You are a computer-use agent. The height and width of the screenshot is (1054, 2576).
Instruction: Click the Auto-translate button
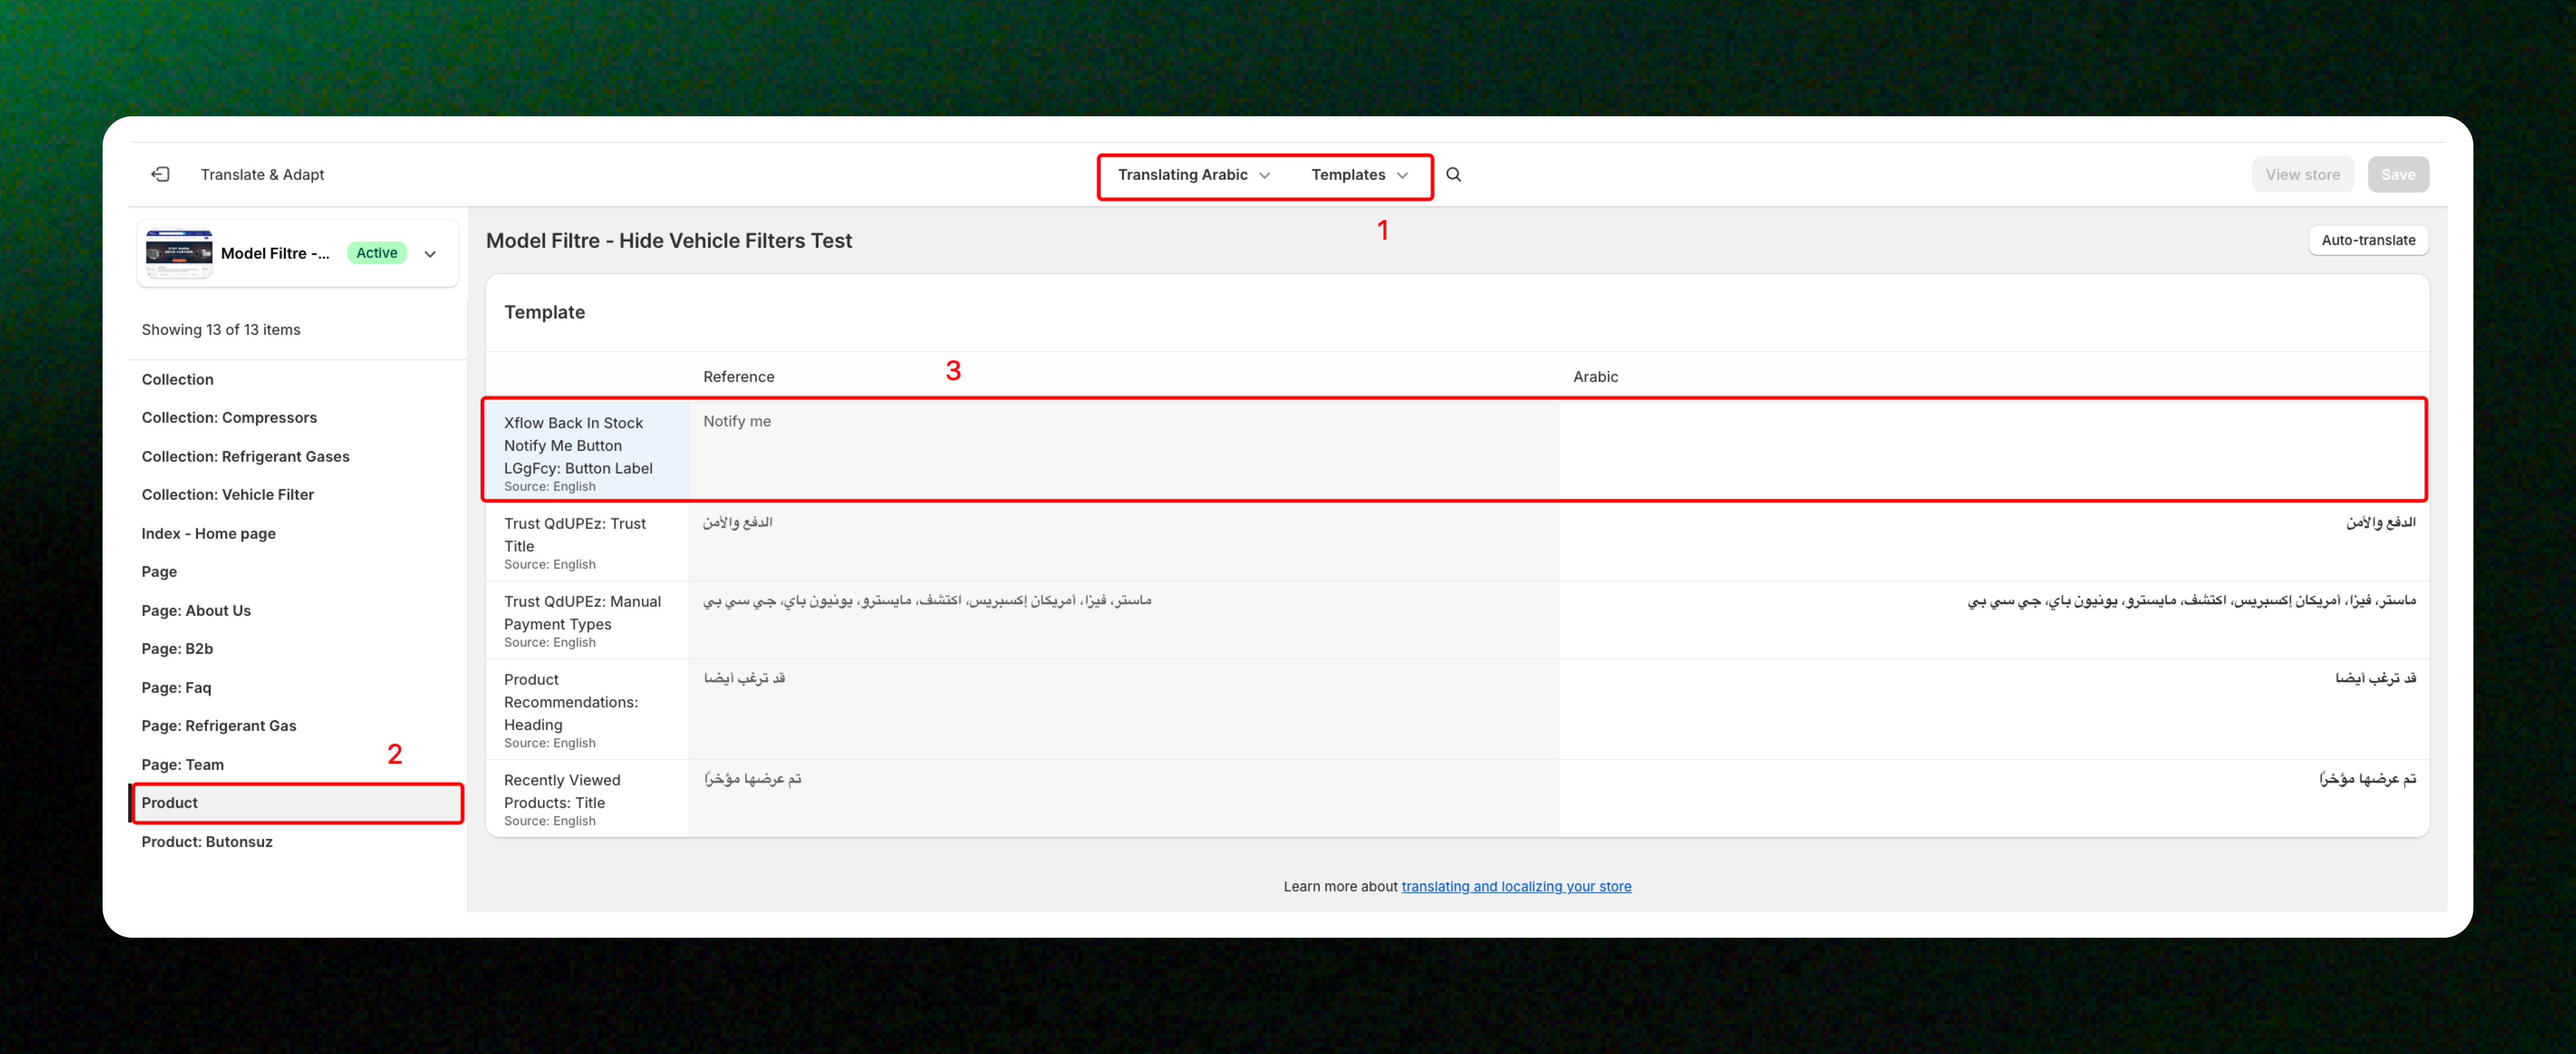coord(2368,240)
